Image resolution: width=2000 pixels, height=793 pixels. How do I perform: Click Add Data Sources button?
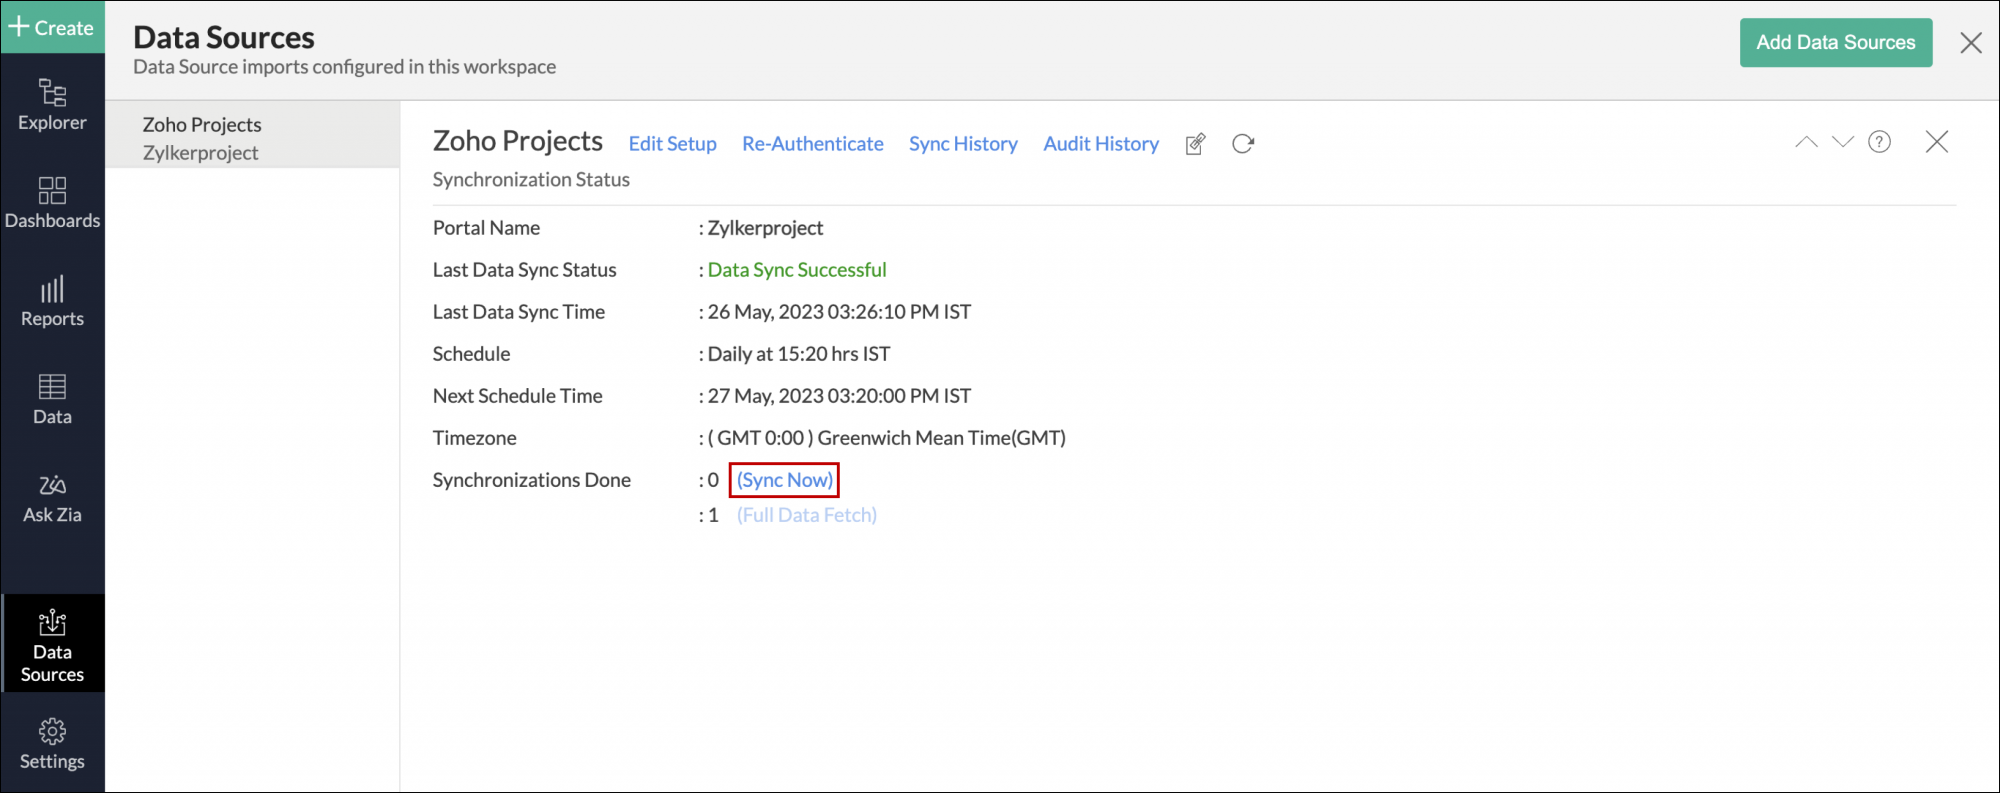click(x=1835, y=43)
